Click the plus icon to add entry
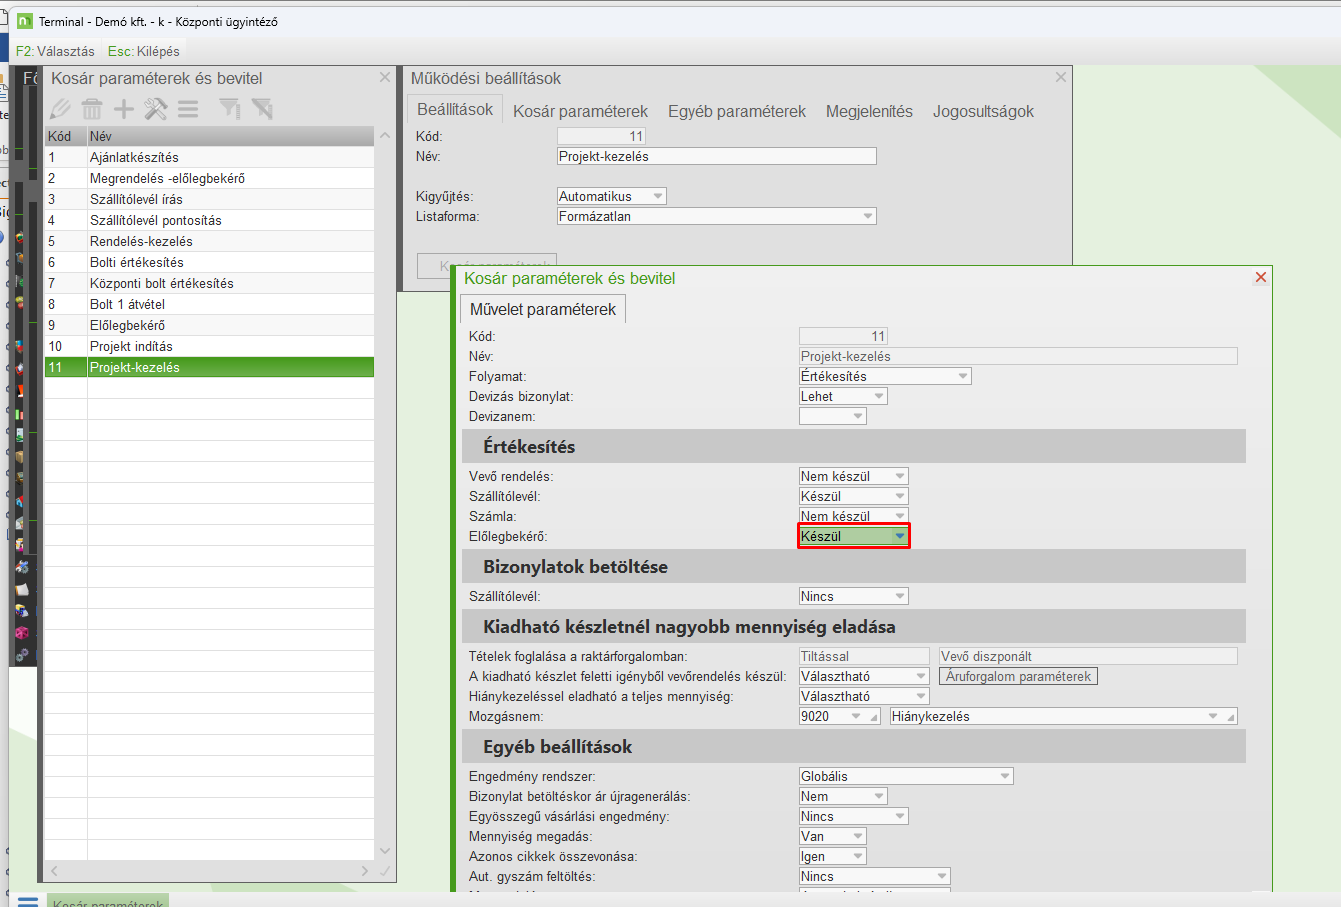 tap(124, 109)
